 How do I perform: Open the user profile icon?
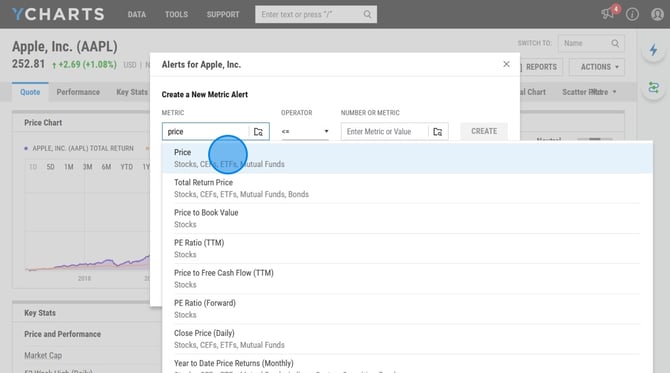[657, 14]
